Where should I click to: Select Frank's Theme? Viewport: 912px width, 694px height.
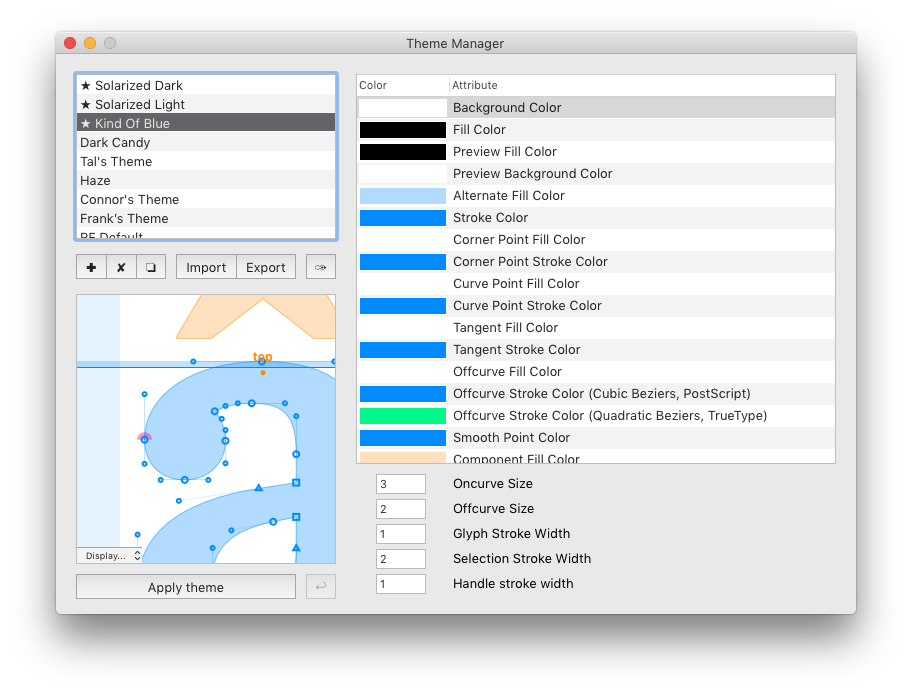click(x=206, y=218)
